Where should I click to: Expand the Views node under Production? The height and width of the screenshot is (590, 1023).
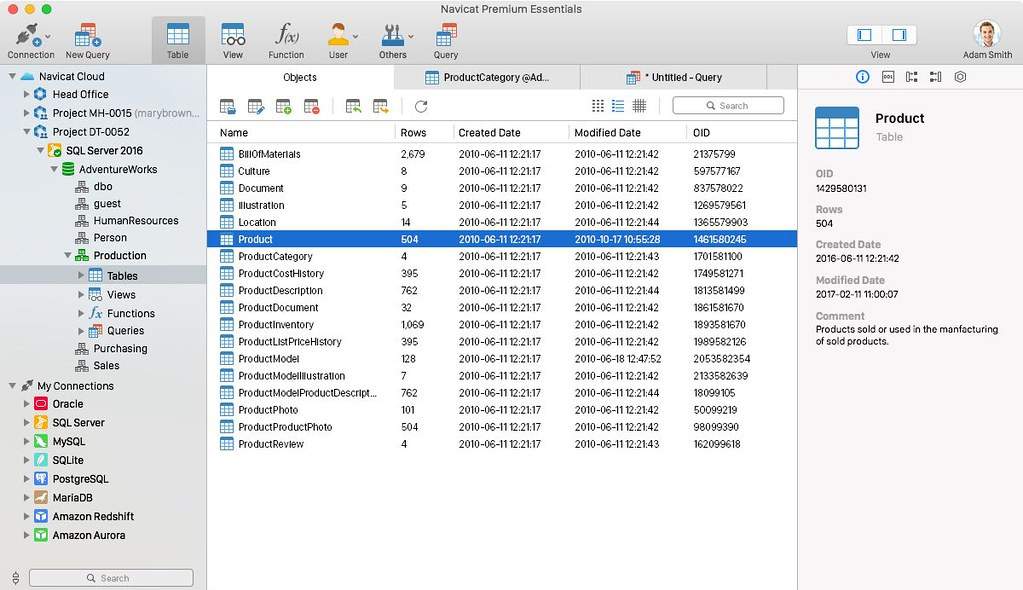tap(82, 294)
